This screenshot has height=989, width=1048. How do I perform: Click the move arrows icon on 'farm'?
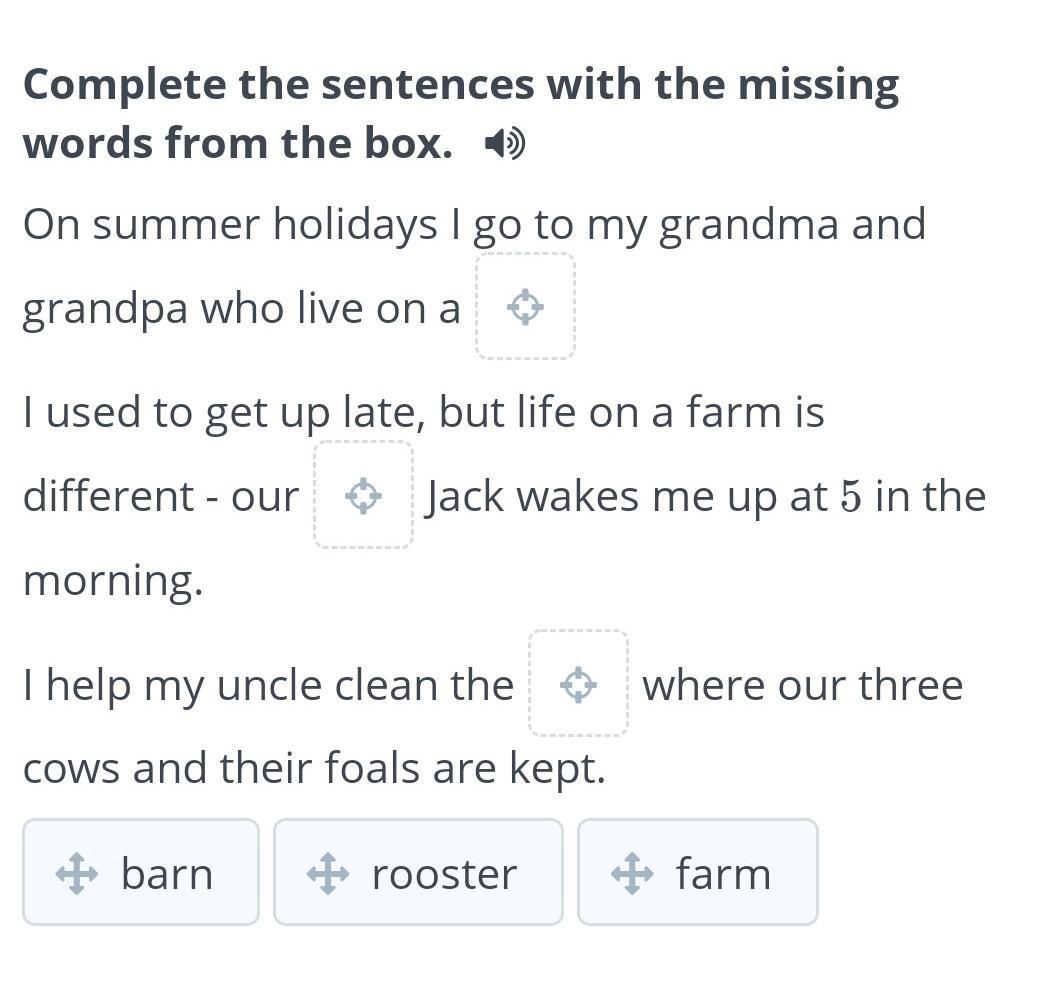[632, 873]
